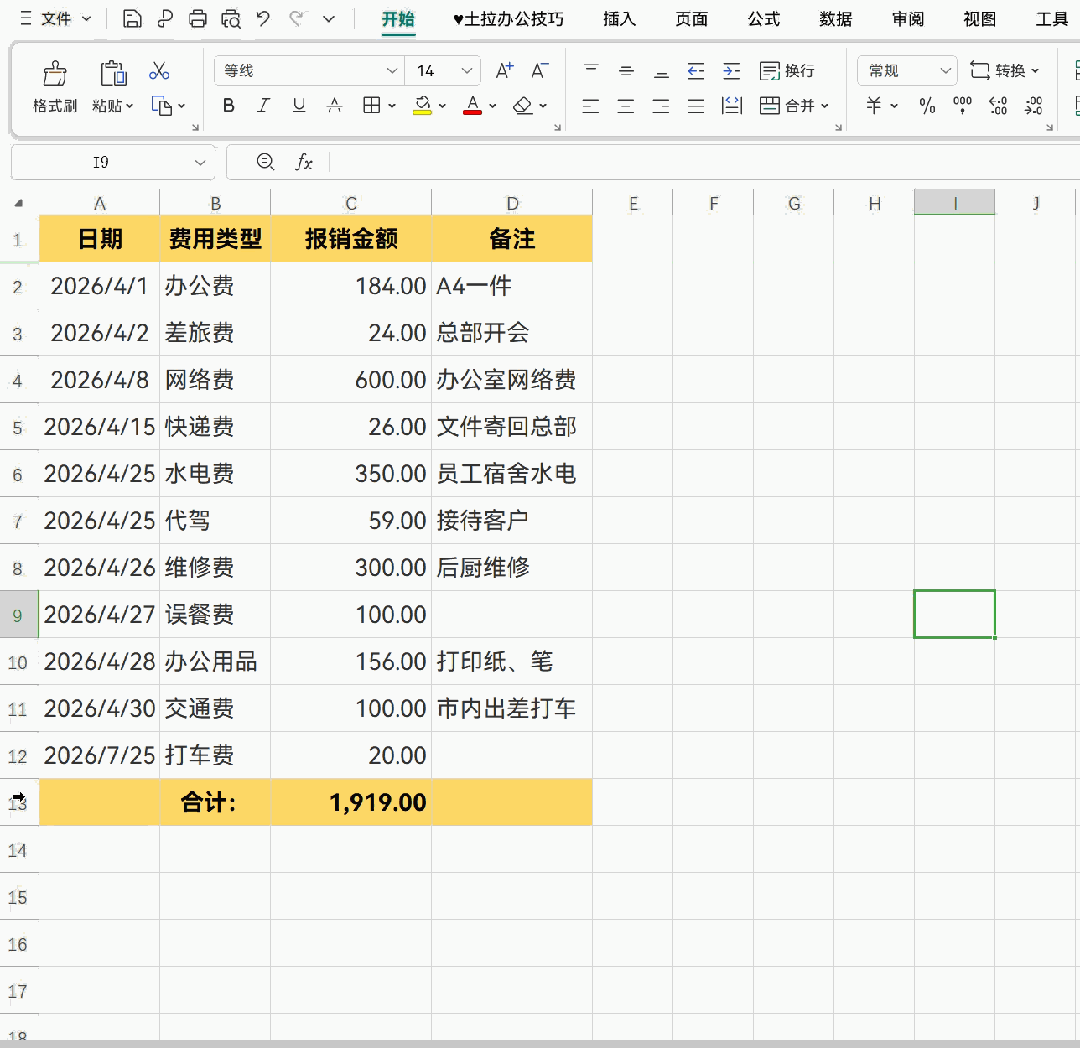Cut selection with scissors icon
The width and height of the screenshot is (1080, 1048).
(x=159, y=71)
